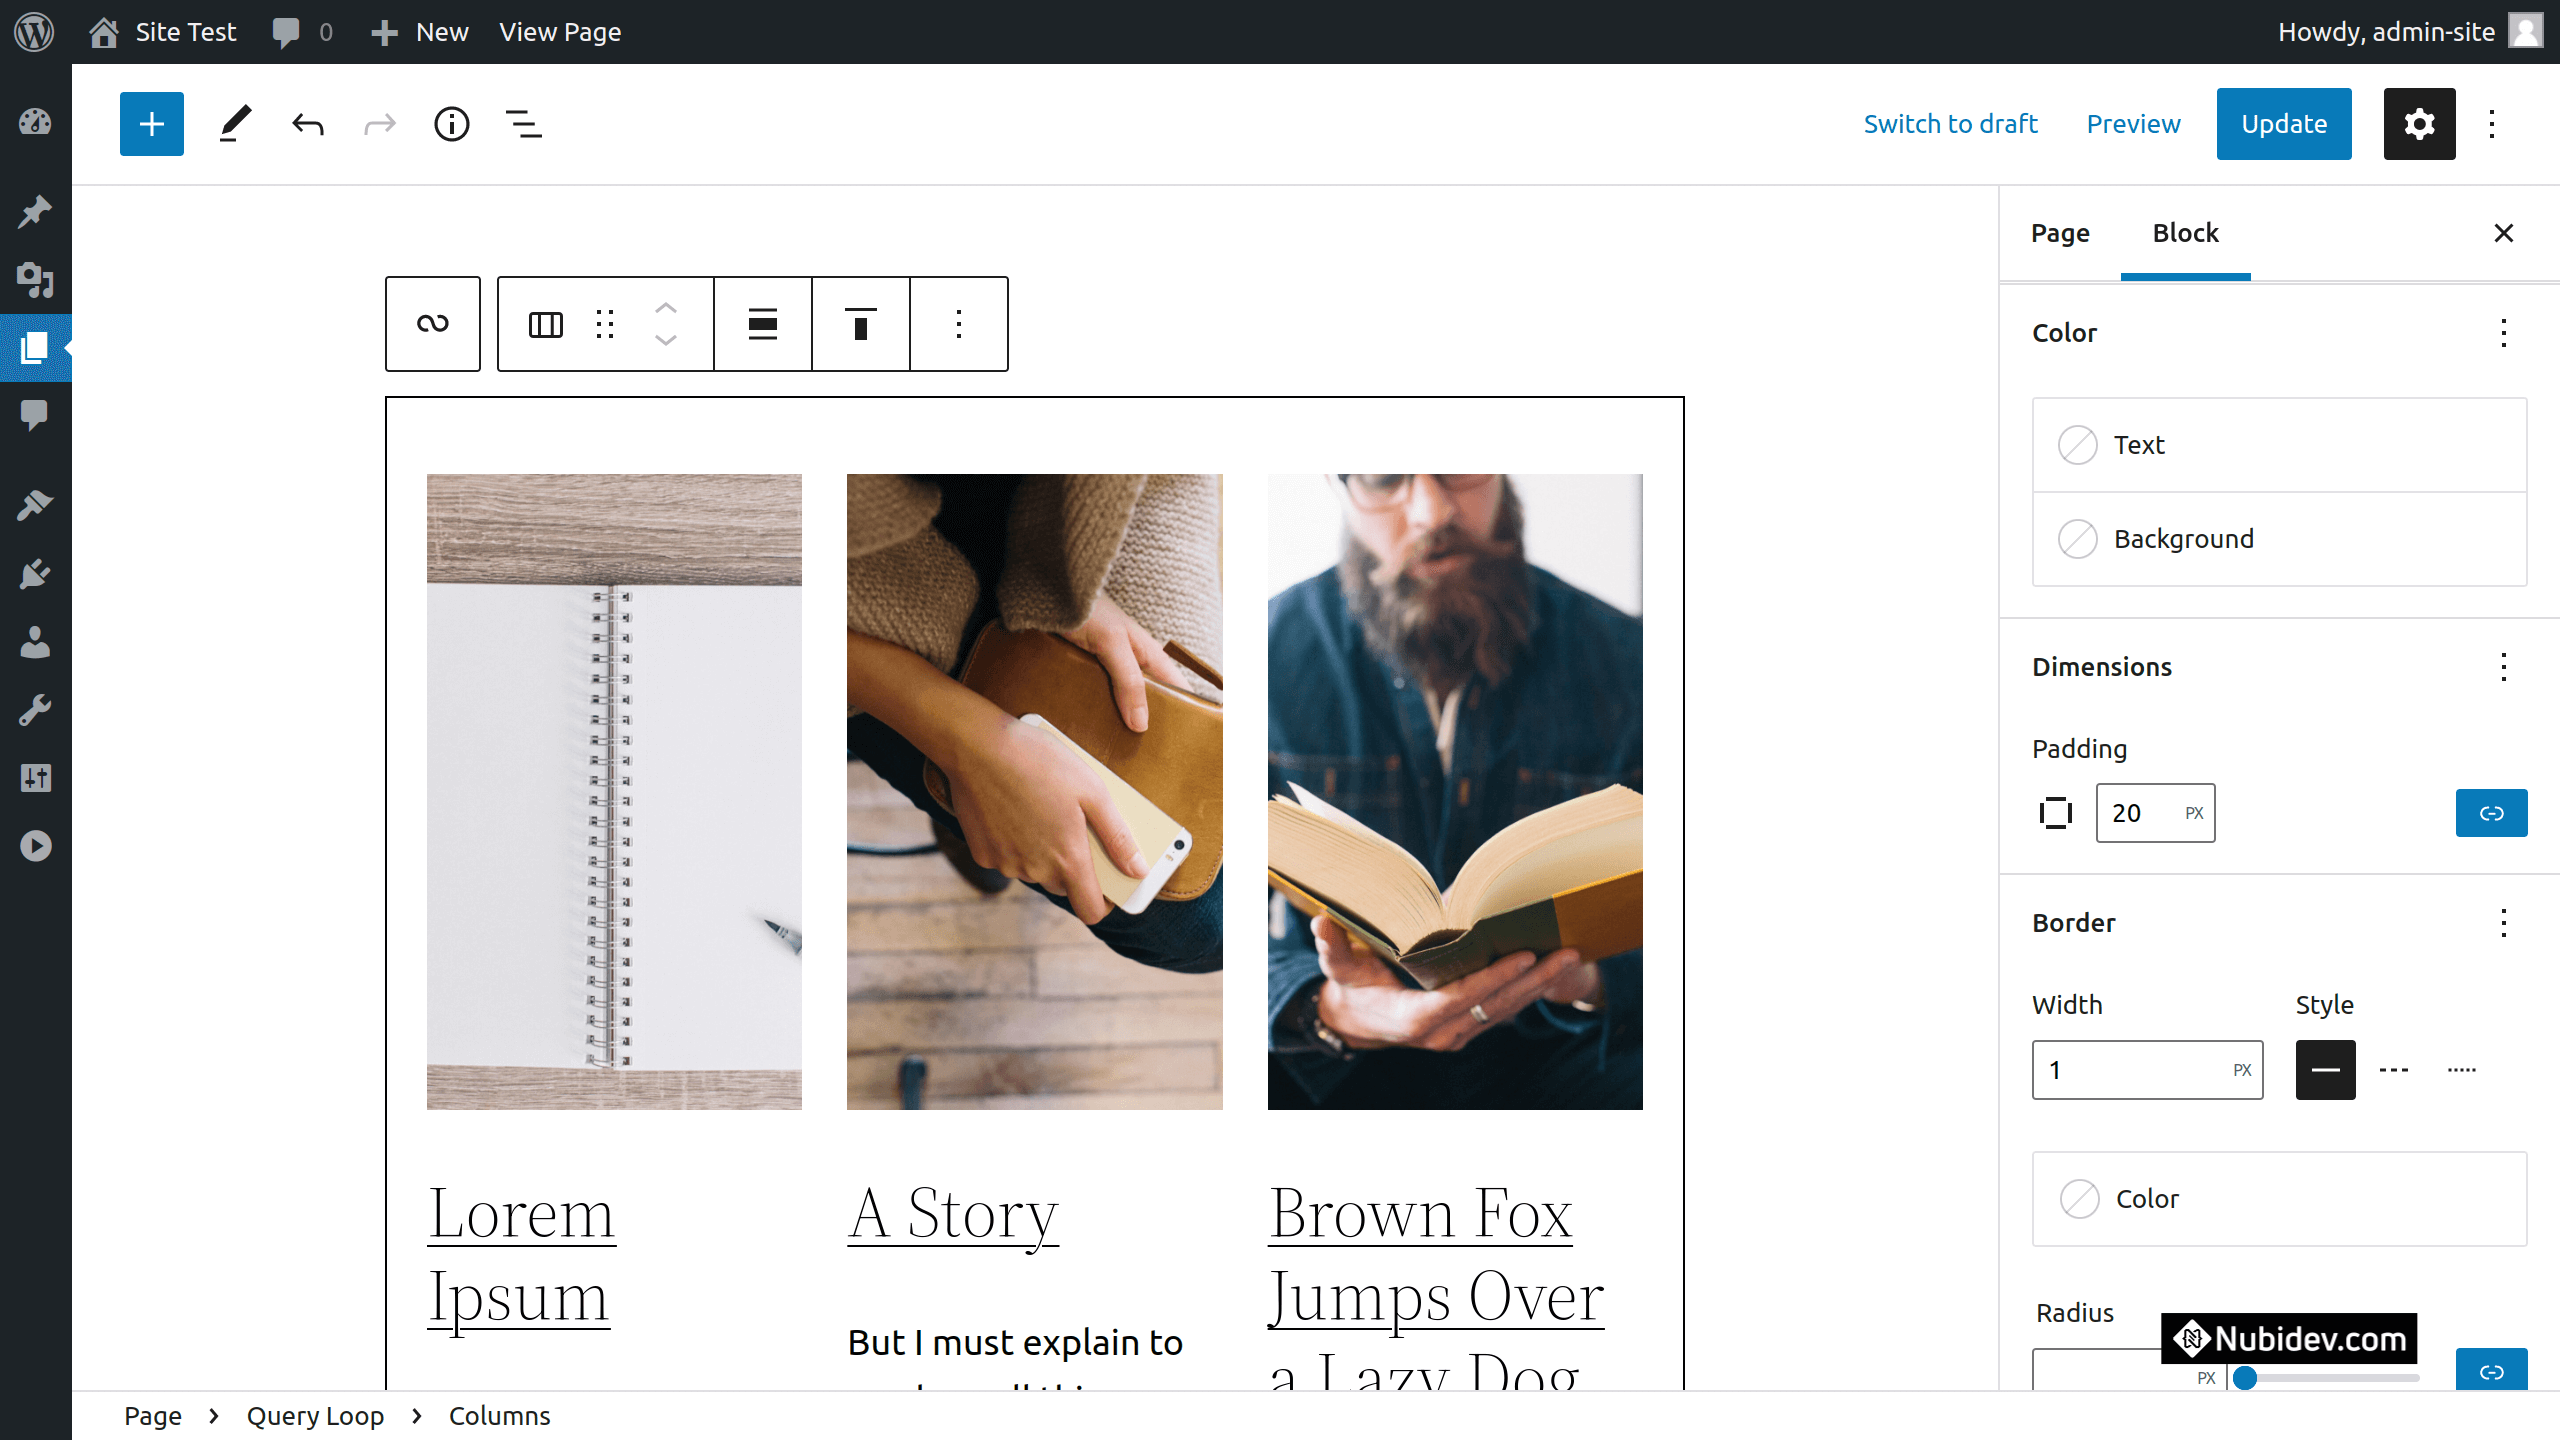
Task: Click the Undo arrow in toolbar
Action: click(308, 124)
